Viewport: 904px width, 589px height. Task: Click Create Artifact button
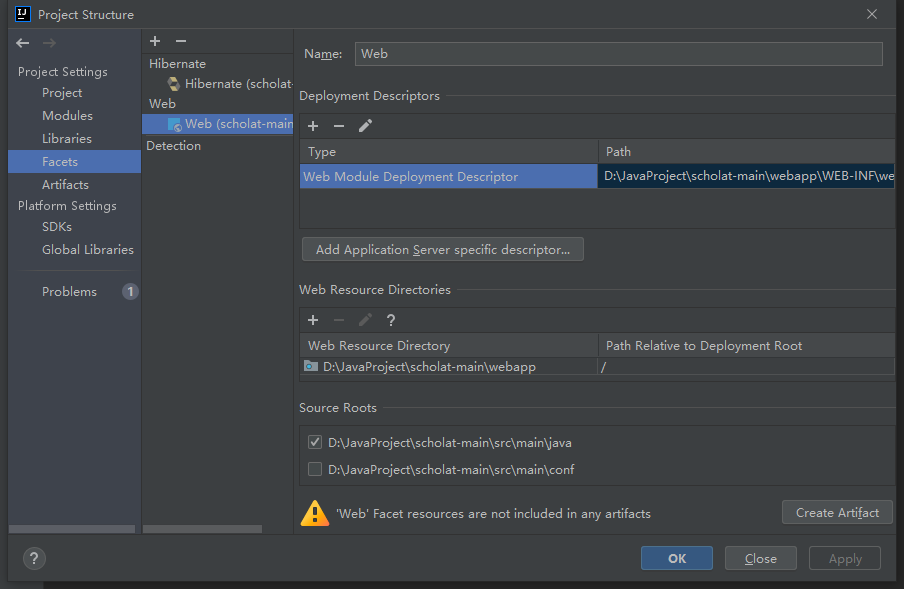point(837,512)
